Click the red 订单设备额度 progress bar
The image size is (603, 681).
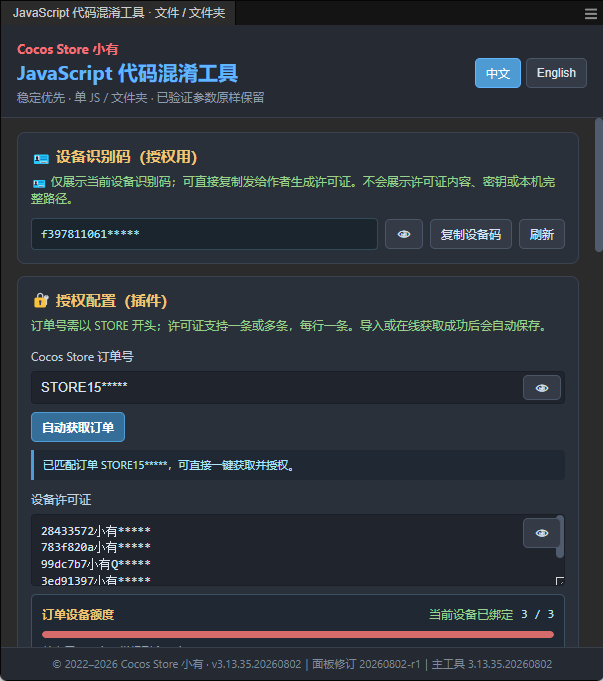click(x=298, y=635)
